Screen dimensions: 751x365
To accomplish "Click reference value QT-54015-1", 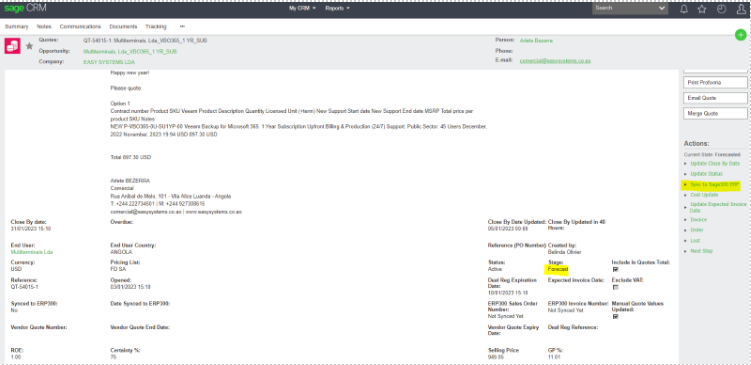I will coord(24,287).
